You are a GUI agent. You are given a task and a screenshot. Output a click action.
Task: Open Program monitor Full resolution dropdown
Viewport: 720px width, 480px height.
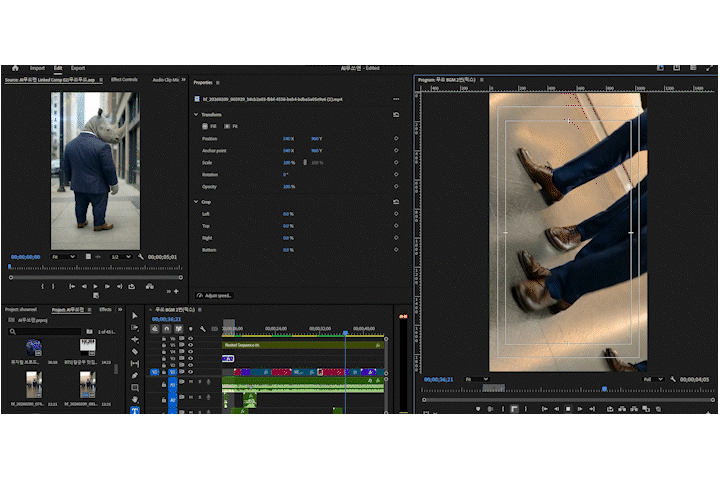pos(652,380)
